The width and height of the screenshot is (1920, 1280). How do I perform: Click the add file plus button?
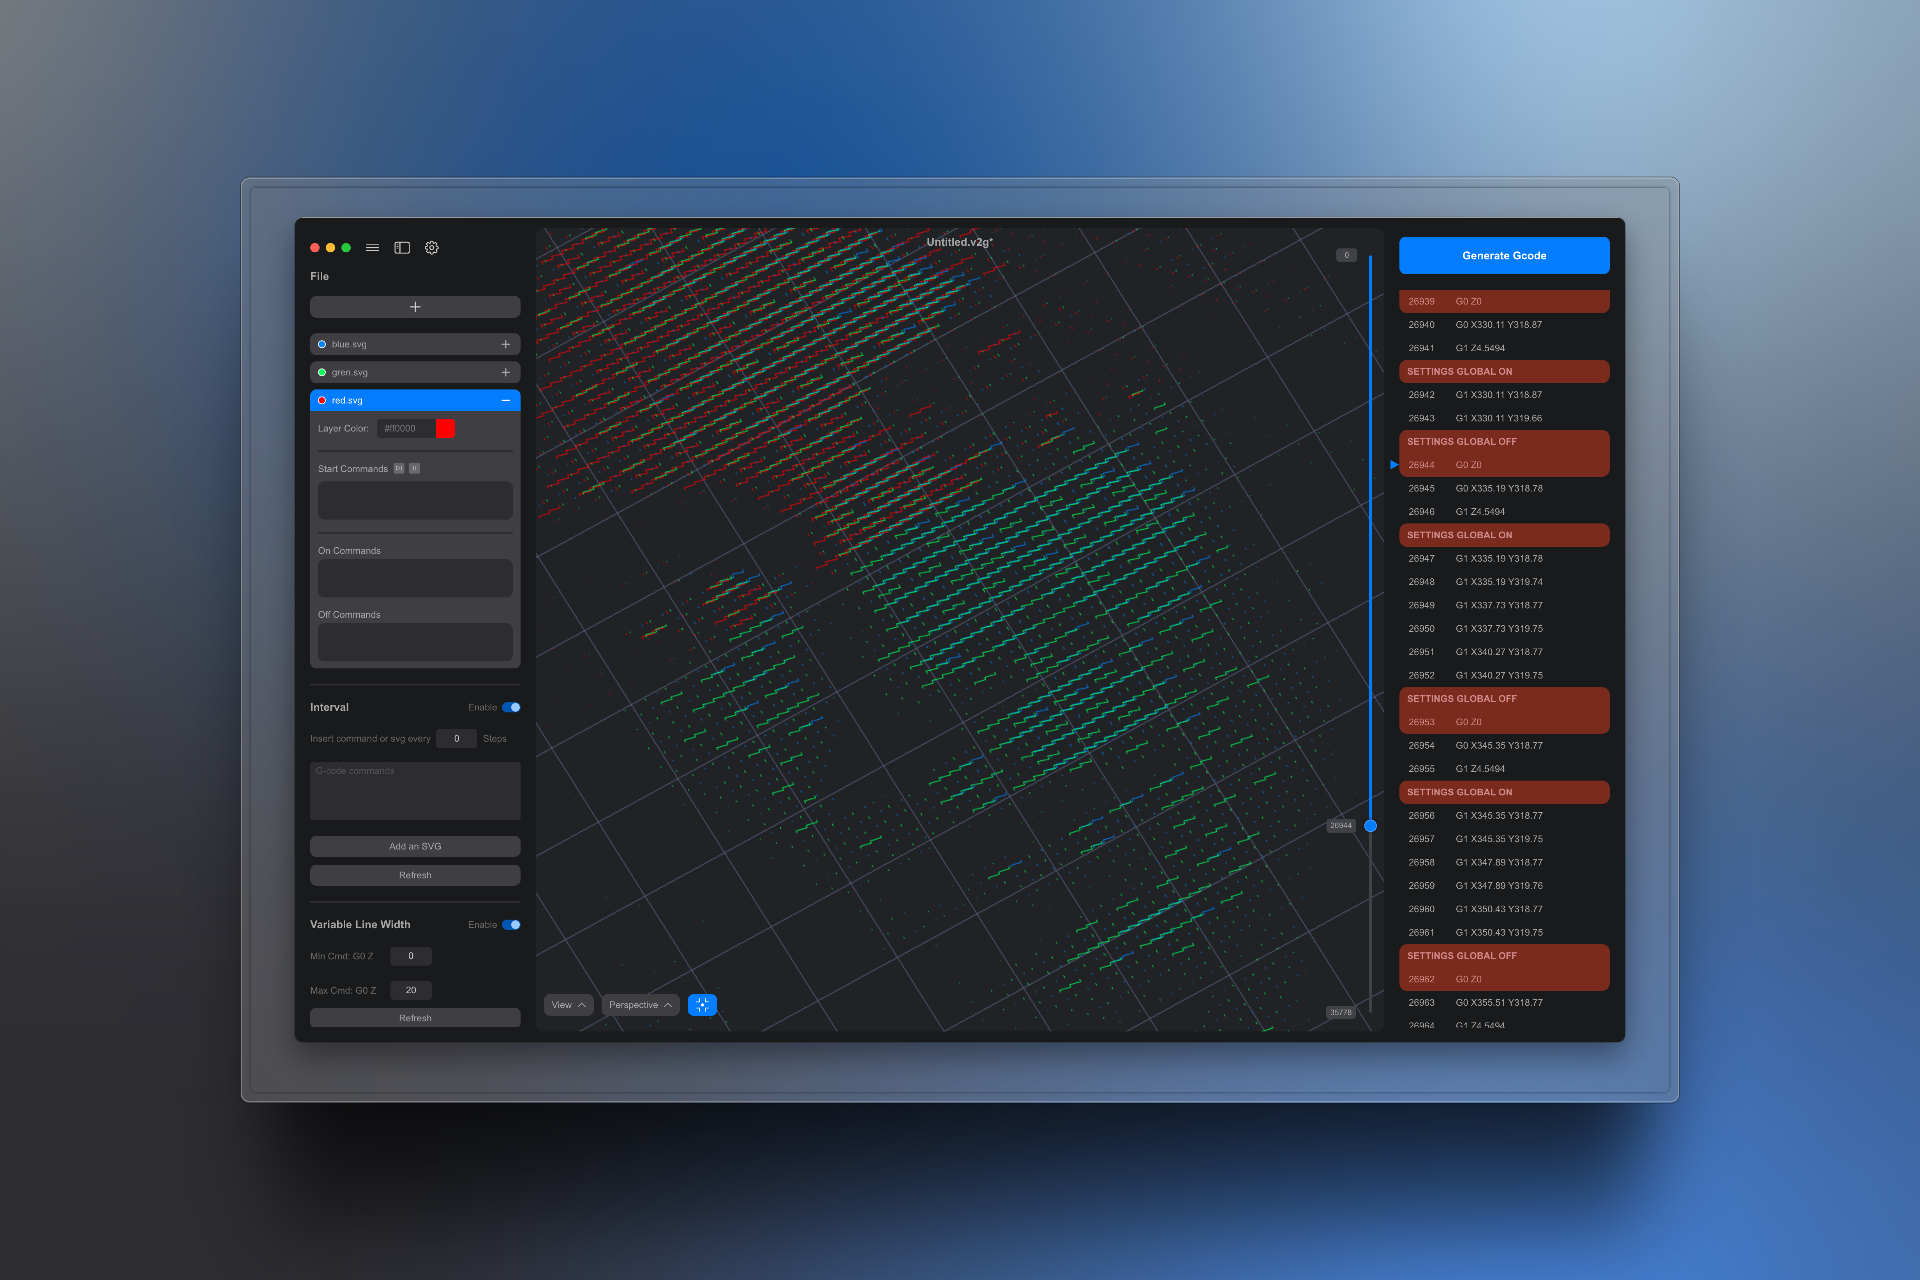415,307
